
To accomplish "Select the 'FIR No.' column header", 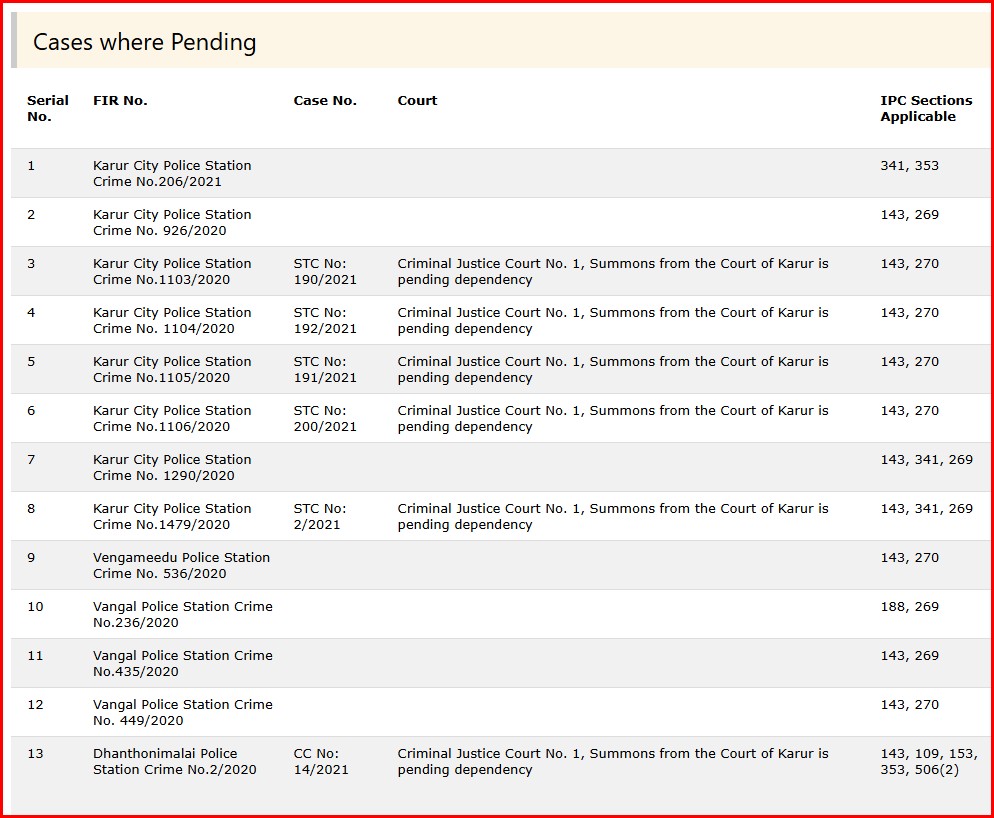I will 120,100.
